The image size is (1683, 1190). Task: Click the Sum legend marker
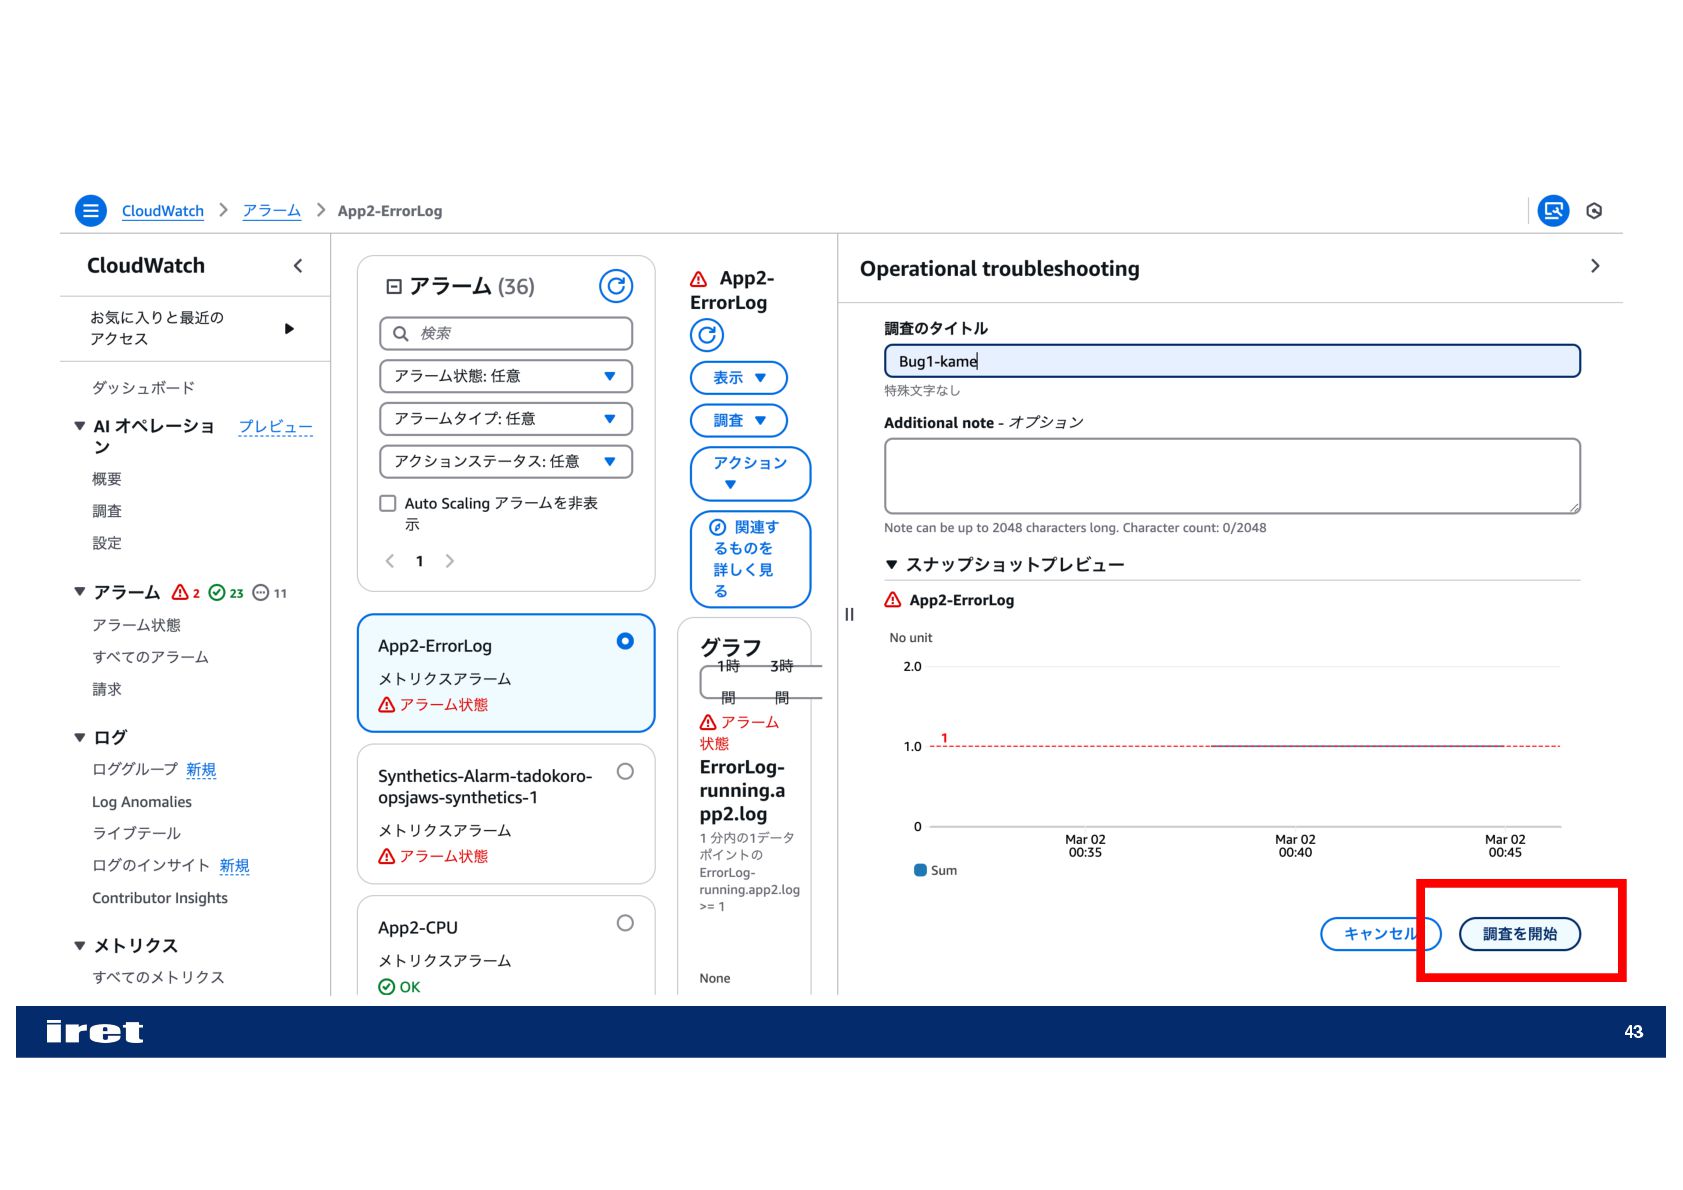pos(920,870)
